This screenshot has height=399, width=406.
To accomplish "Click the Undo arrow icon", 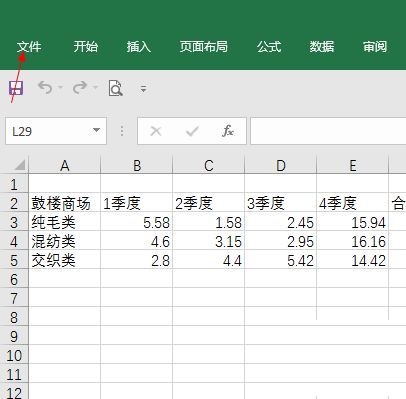I will pos(45,88).
